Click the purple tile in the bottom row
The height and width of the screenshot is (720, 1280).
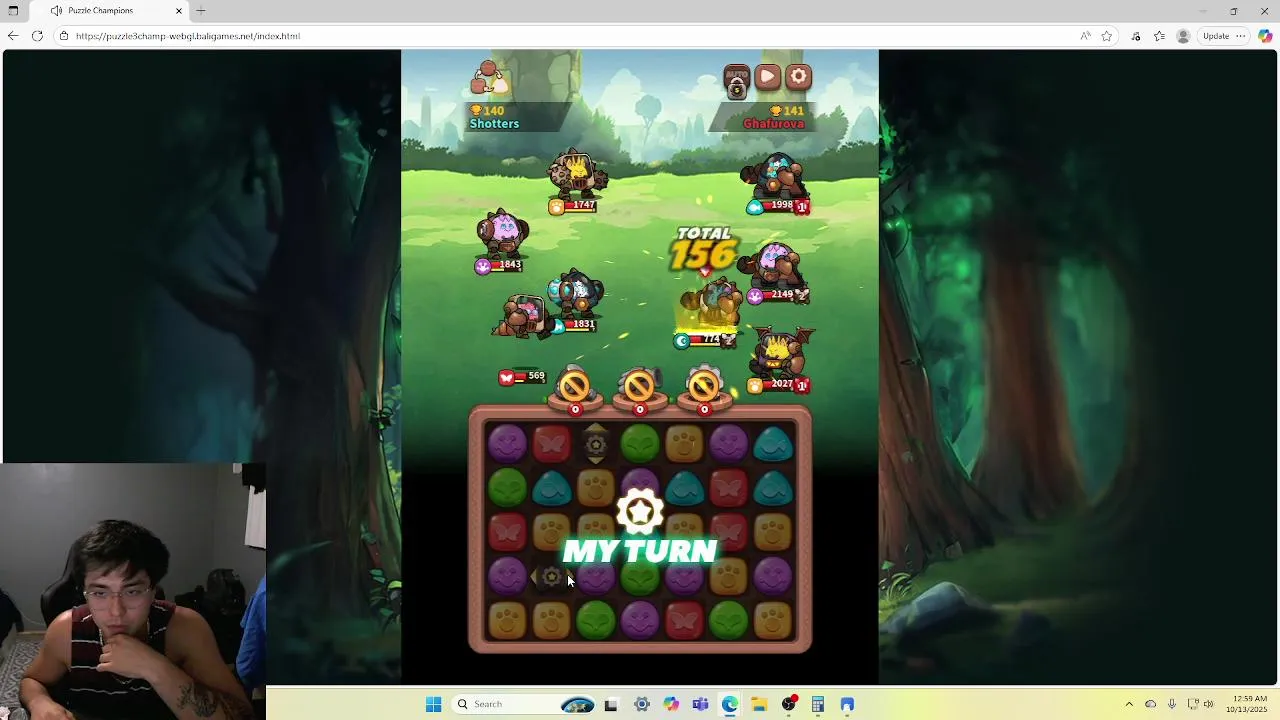(x=640, y=620)
